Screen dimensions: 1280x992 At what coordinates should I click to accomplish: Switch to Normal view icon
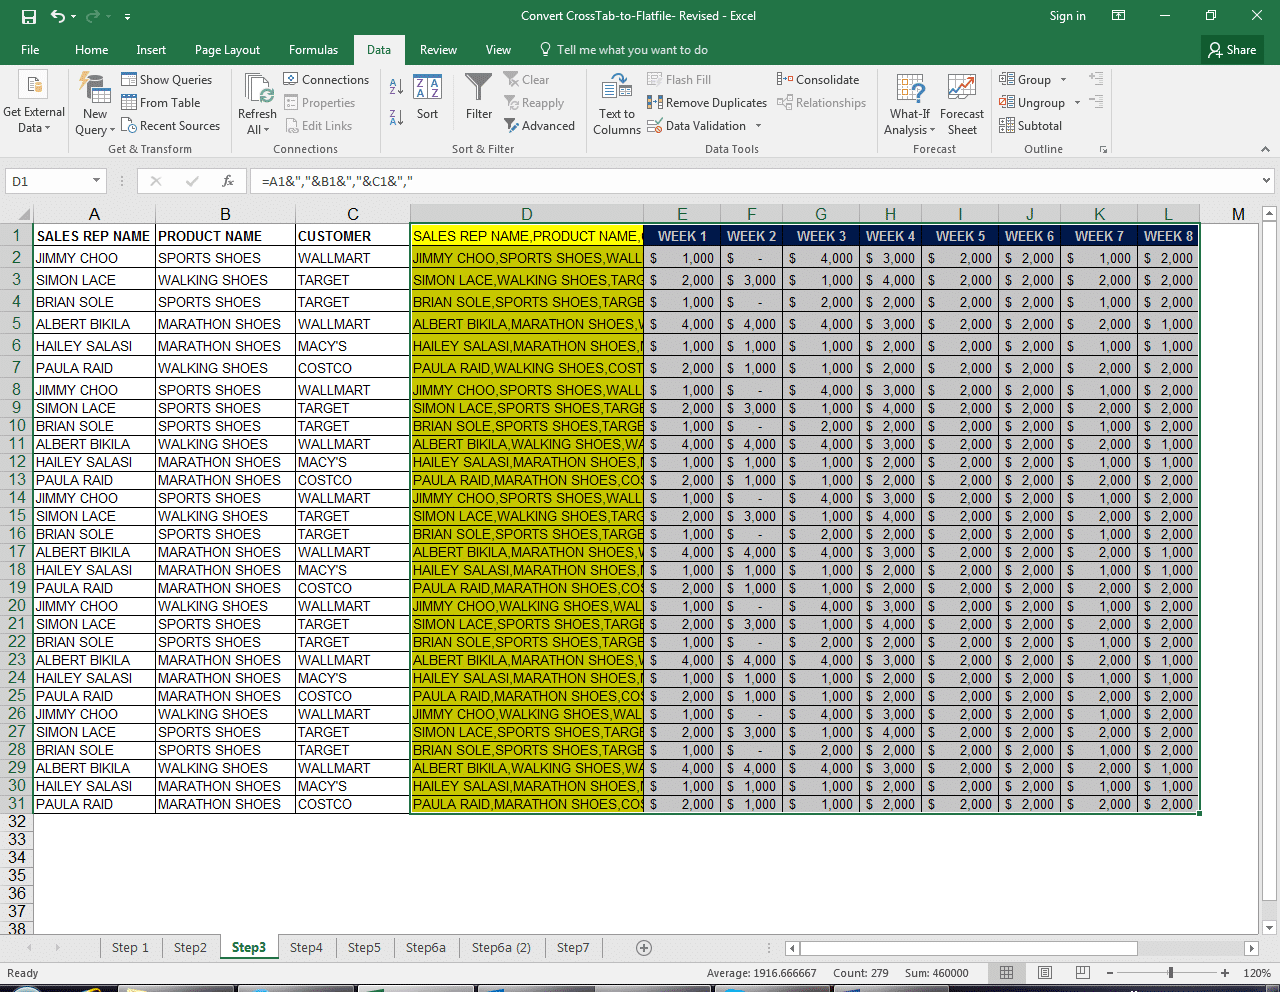[x=1007, y=973]
